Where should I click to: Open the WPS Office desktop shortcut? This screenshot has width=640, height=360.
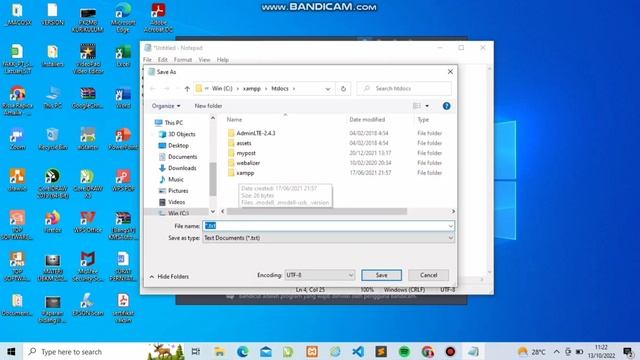tap(88, 222)
